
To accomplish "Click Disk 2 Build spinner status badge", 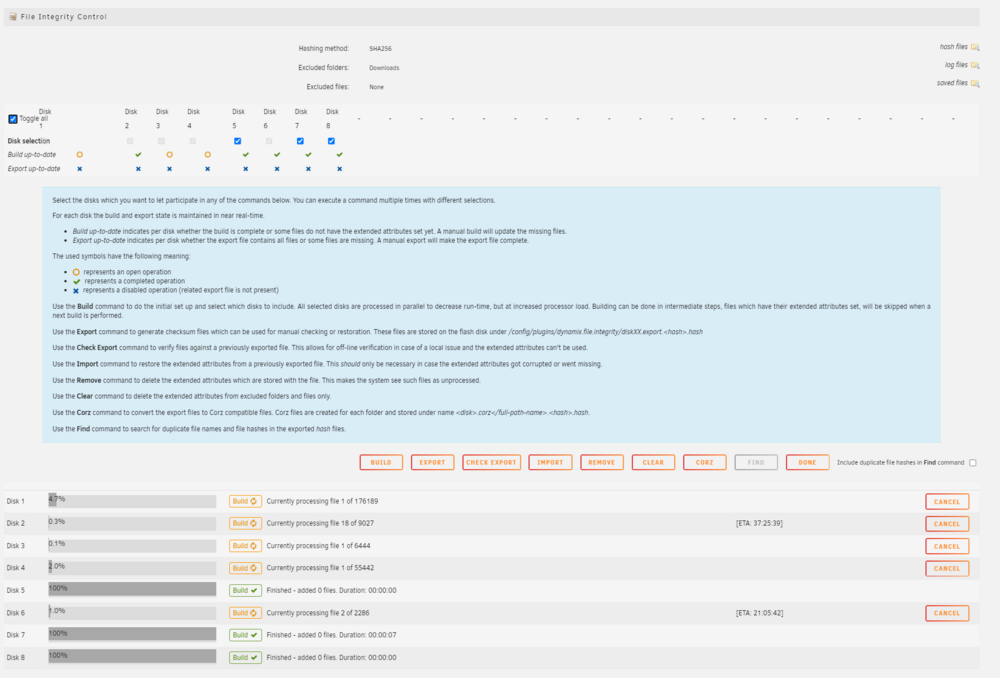I will pyautogui.click(x=245, y=524).
